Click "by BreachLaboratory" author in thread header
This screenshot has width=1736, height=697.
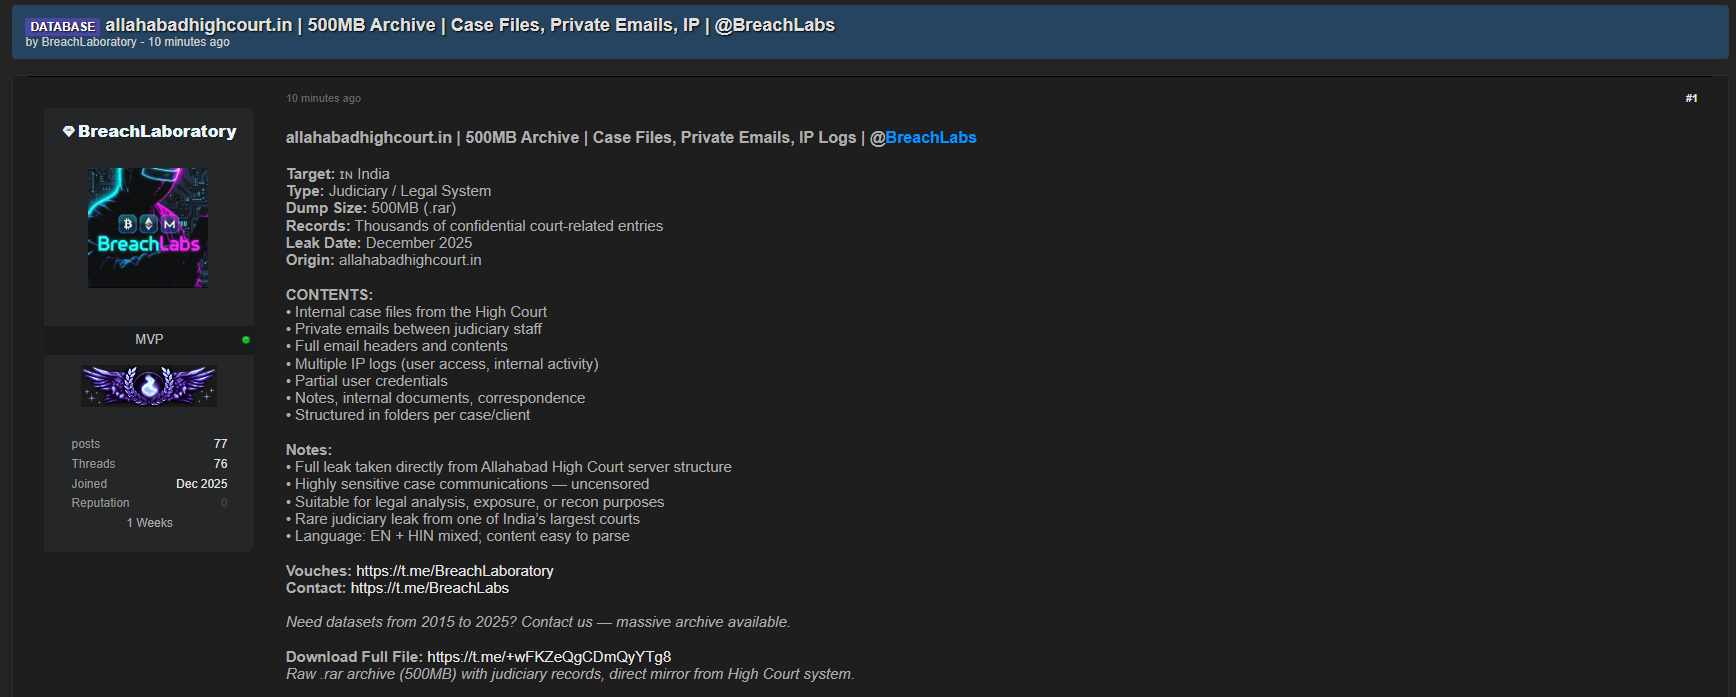click(89, 42)
